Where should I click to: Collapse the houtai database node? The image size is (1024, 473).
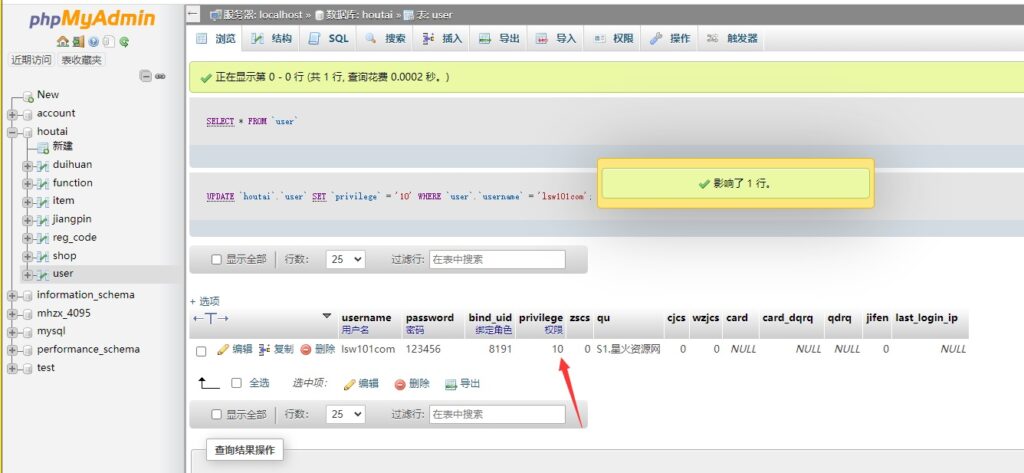coord(12,132)
